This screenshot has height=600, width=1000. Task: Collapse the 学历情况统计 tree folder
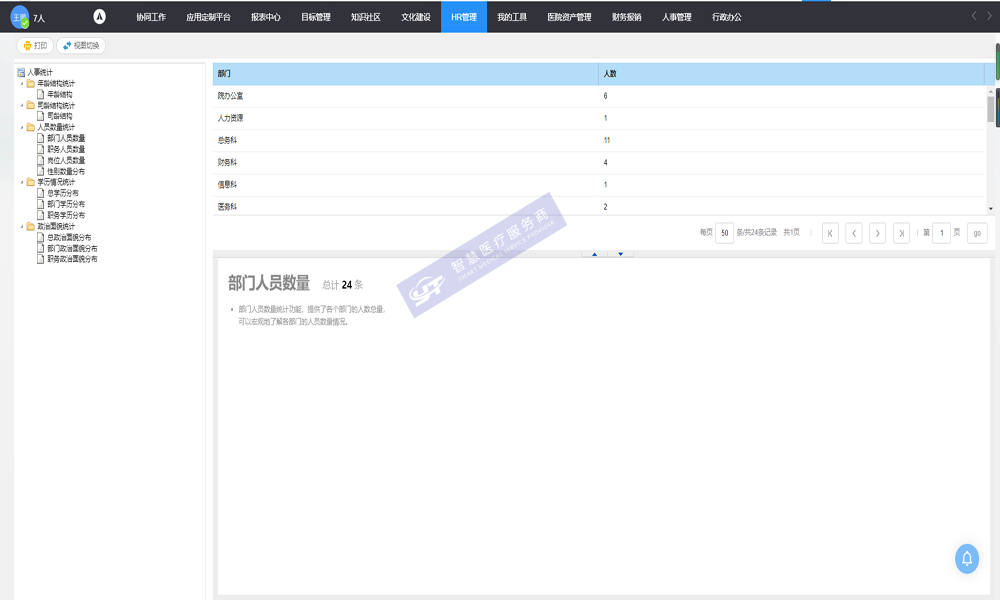pos(22,182)
